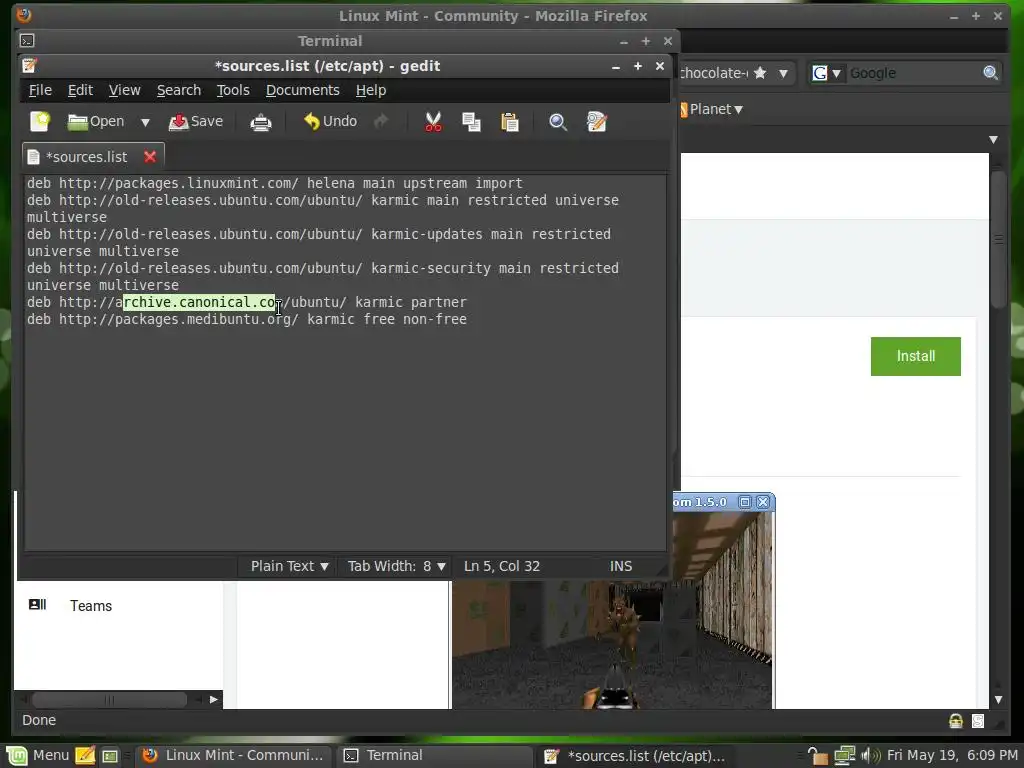
Task: Click the Teams link in Firefox sidebar
Action: point(91,606)
